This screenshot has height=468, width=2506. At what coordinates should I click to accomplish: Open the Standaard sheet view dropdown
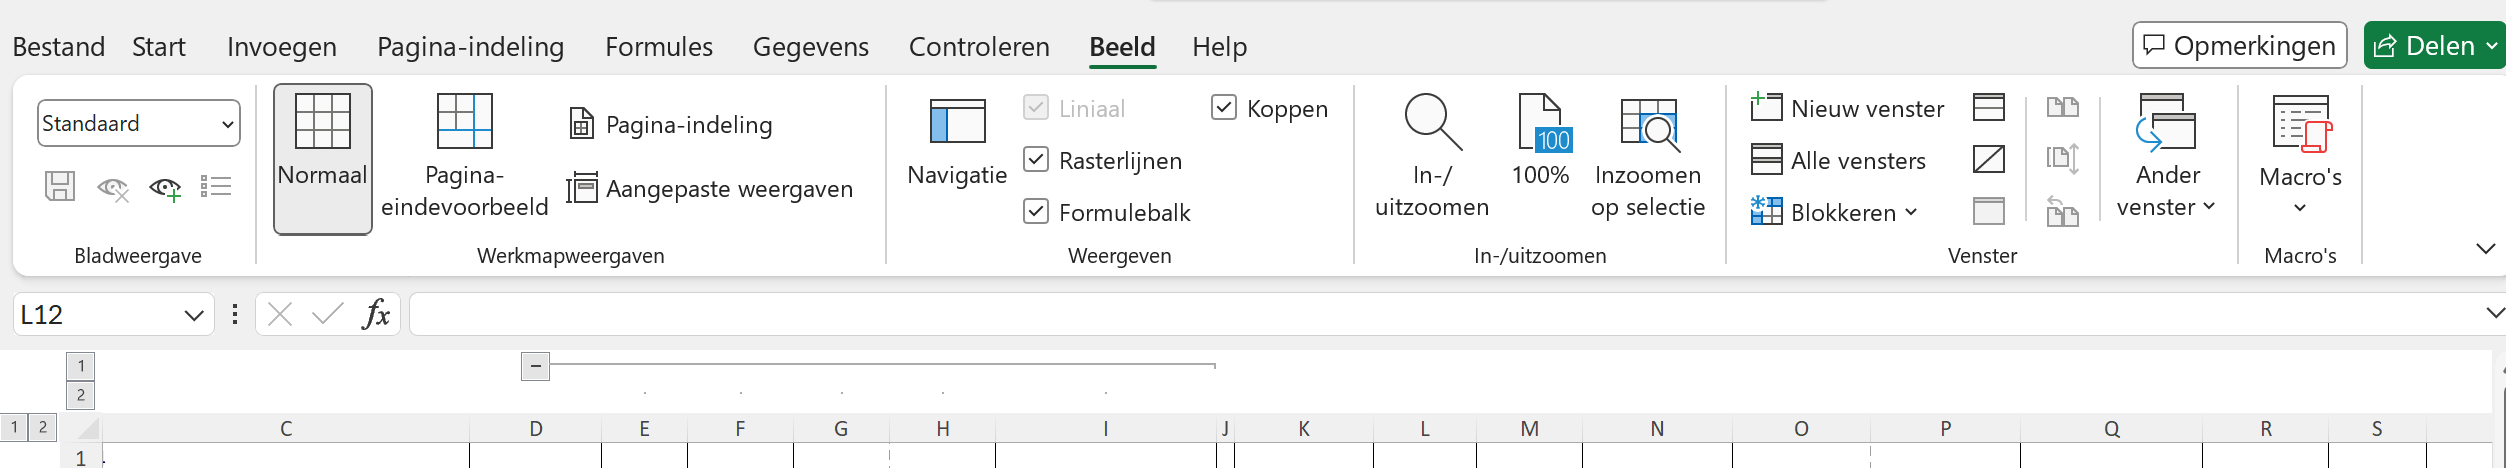tap(138, 123)
